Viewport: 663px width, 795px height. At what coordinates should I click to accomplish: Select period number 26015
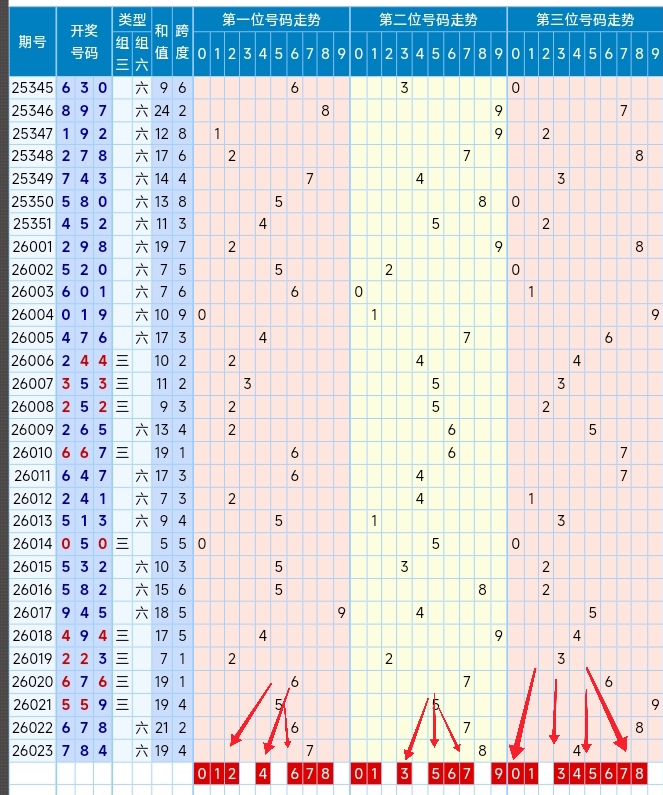[x=32, y=566]
